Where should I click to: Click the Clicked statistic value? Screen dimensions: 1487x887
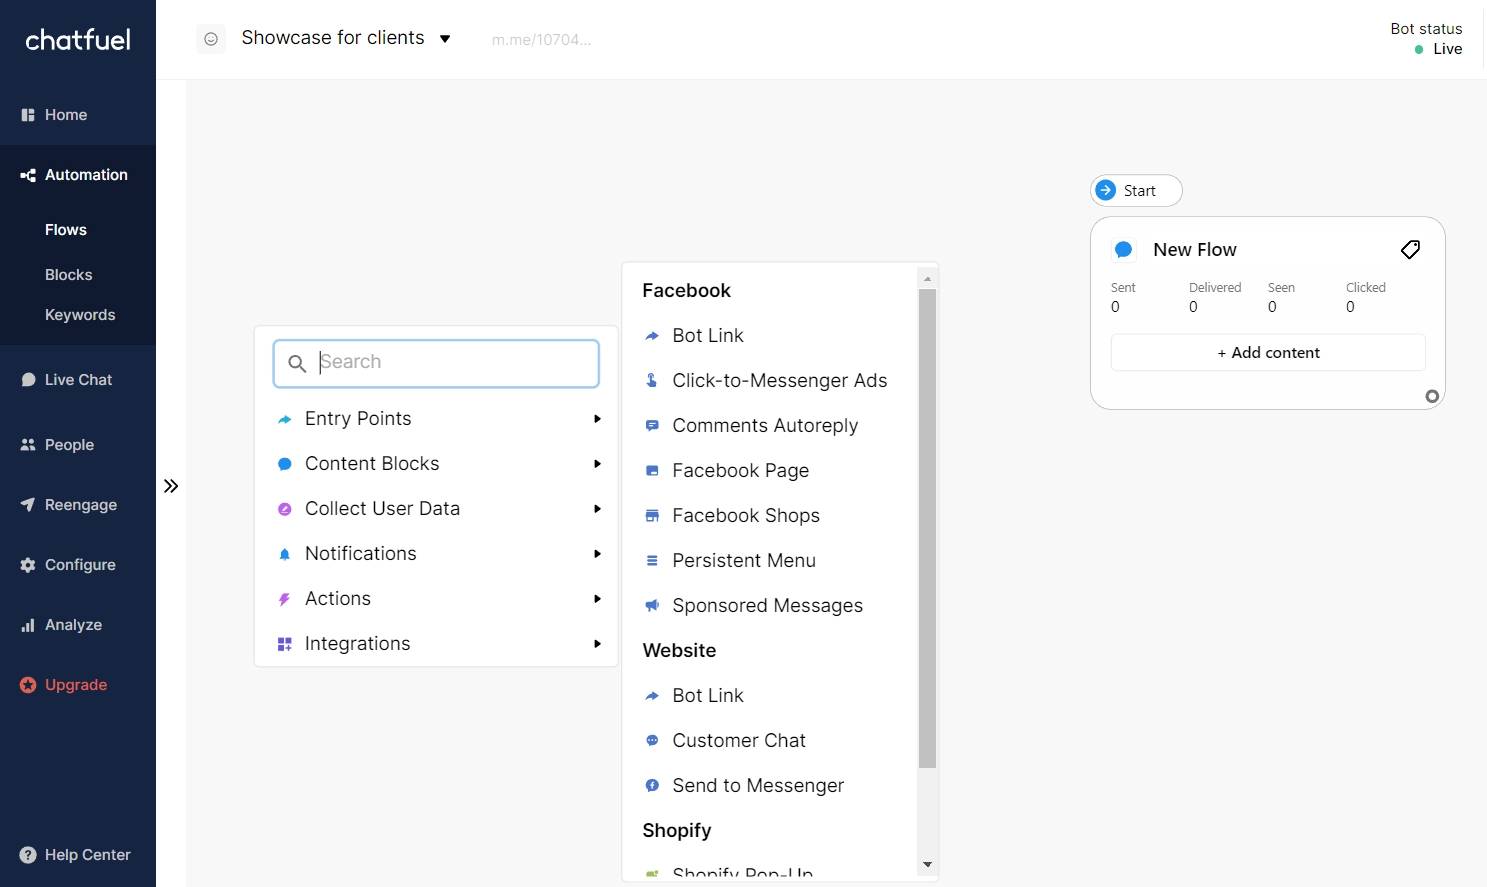point(1350,307)
